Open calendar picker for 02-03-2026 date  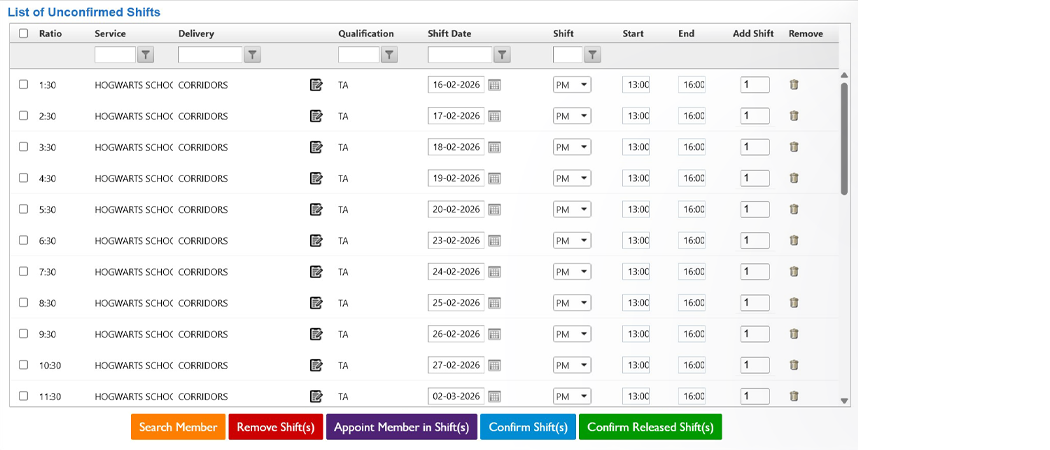(494, 396)
